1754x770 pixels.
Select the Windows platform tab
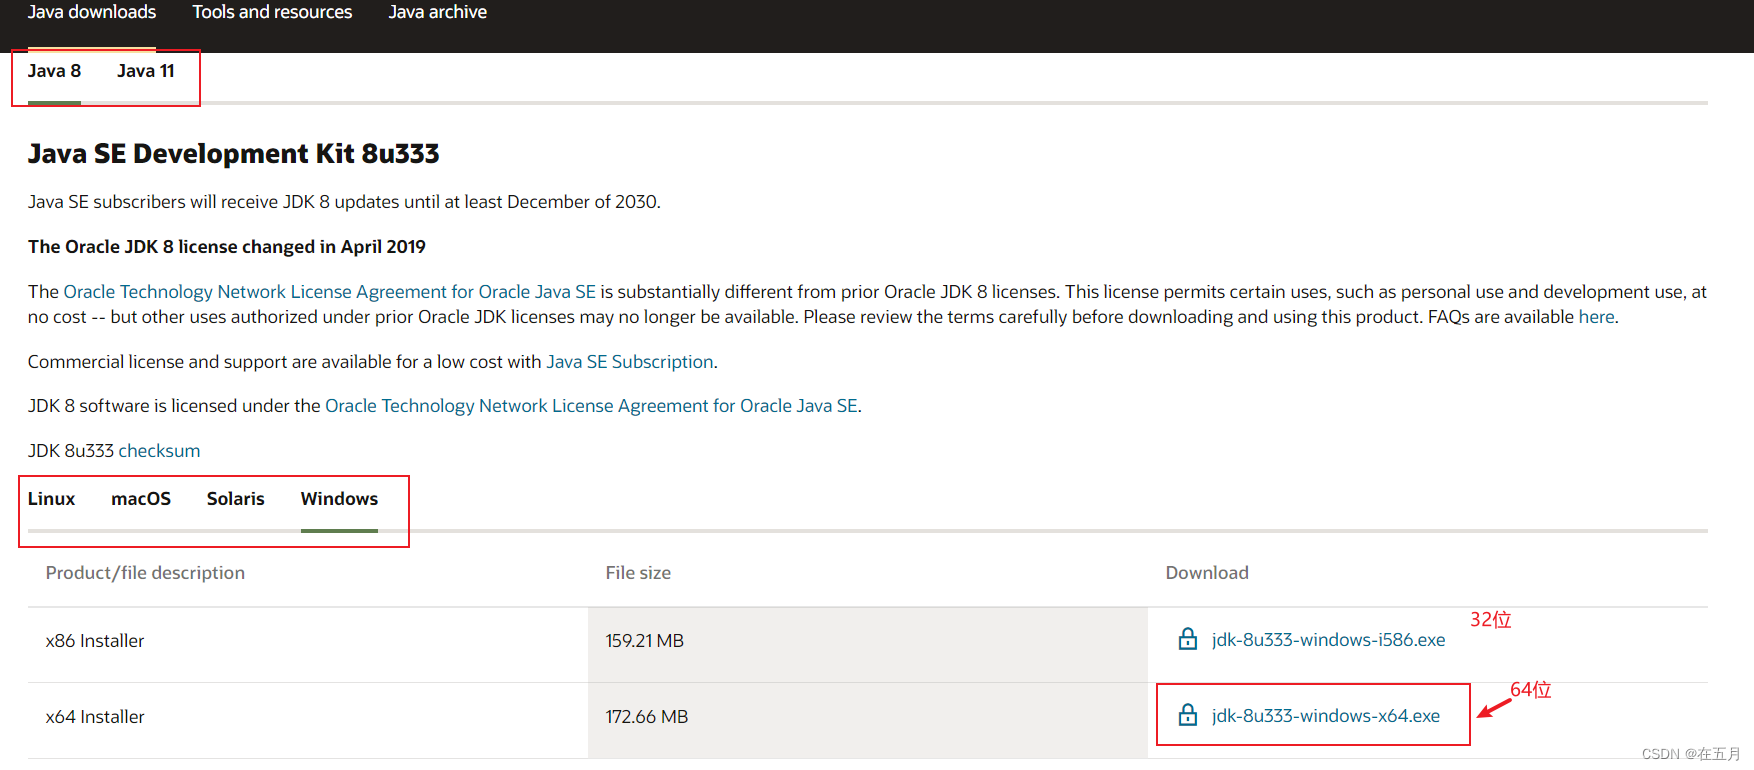(x=339, y=499)
